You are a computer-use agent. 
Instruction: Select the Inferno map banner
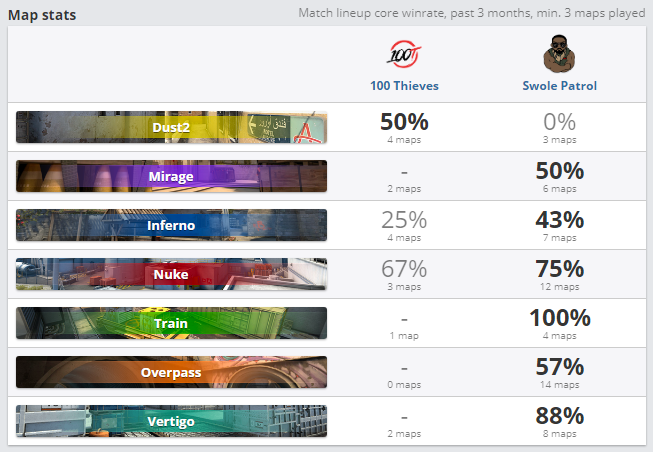(172, 225)
